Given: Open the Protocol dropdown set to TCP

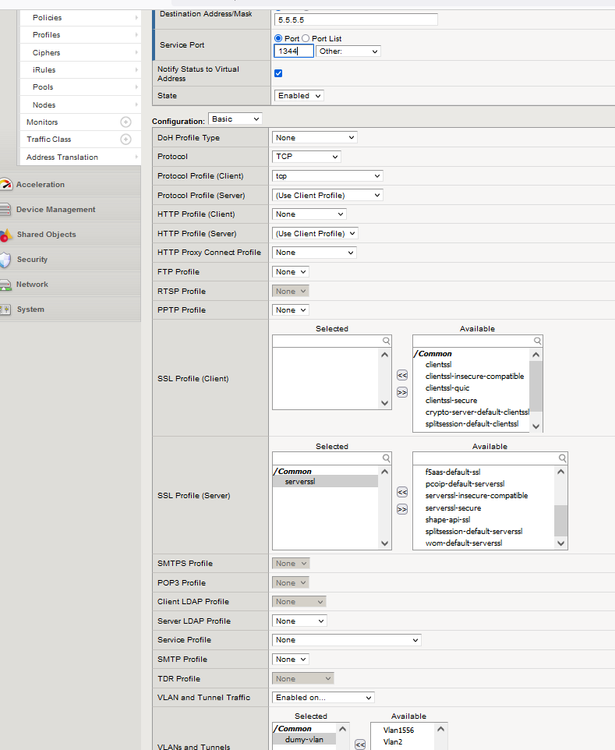Looking at the screenshot, I should coord(307,157).
